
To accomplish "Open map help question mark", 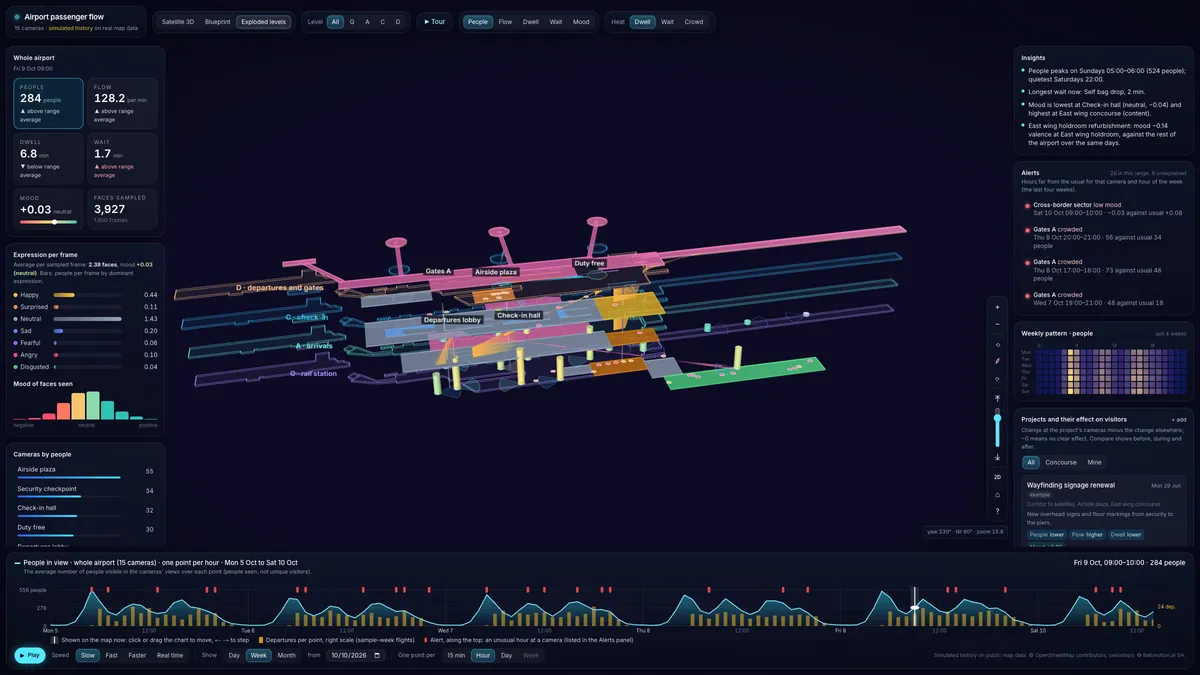I will (997, 511).
